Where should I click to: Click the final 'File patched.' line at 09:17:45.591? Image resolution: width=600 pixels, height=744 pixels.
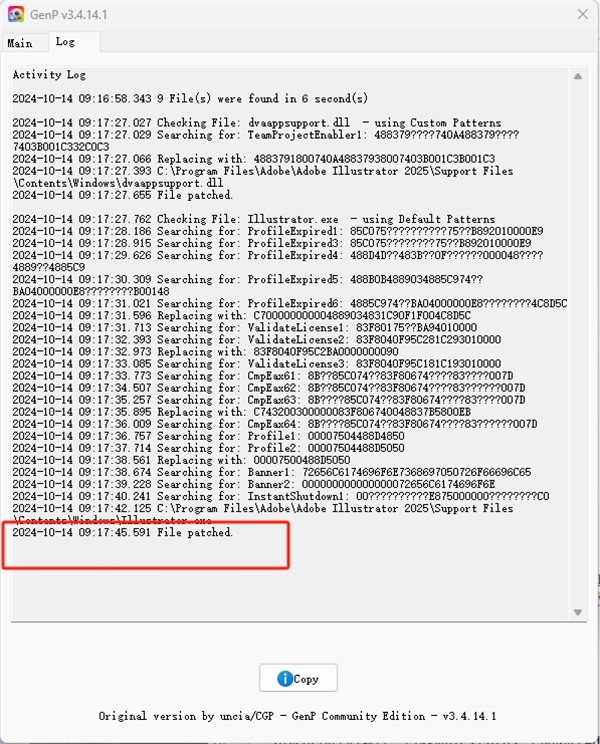pyautogui.click(x=122, y=532)
